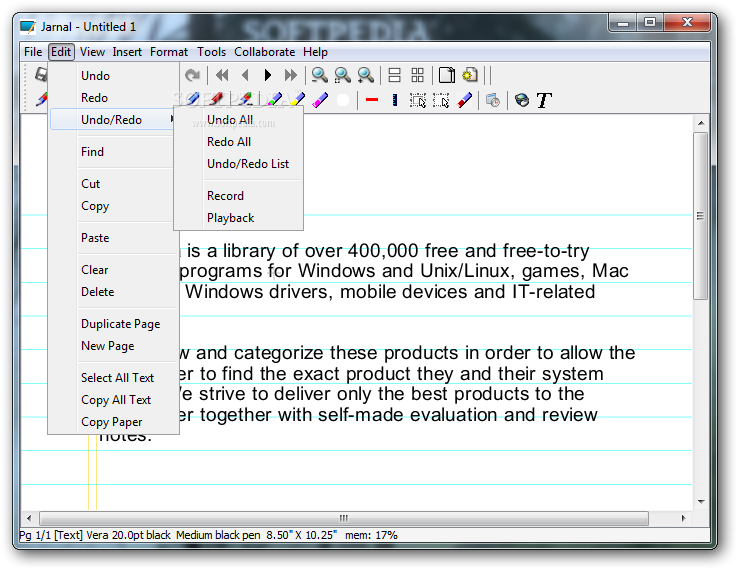The height and width of the screenshot is (570, 738).
Task: Select Record in submenu
Action: click(x=238, y=196)
